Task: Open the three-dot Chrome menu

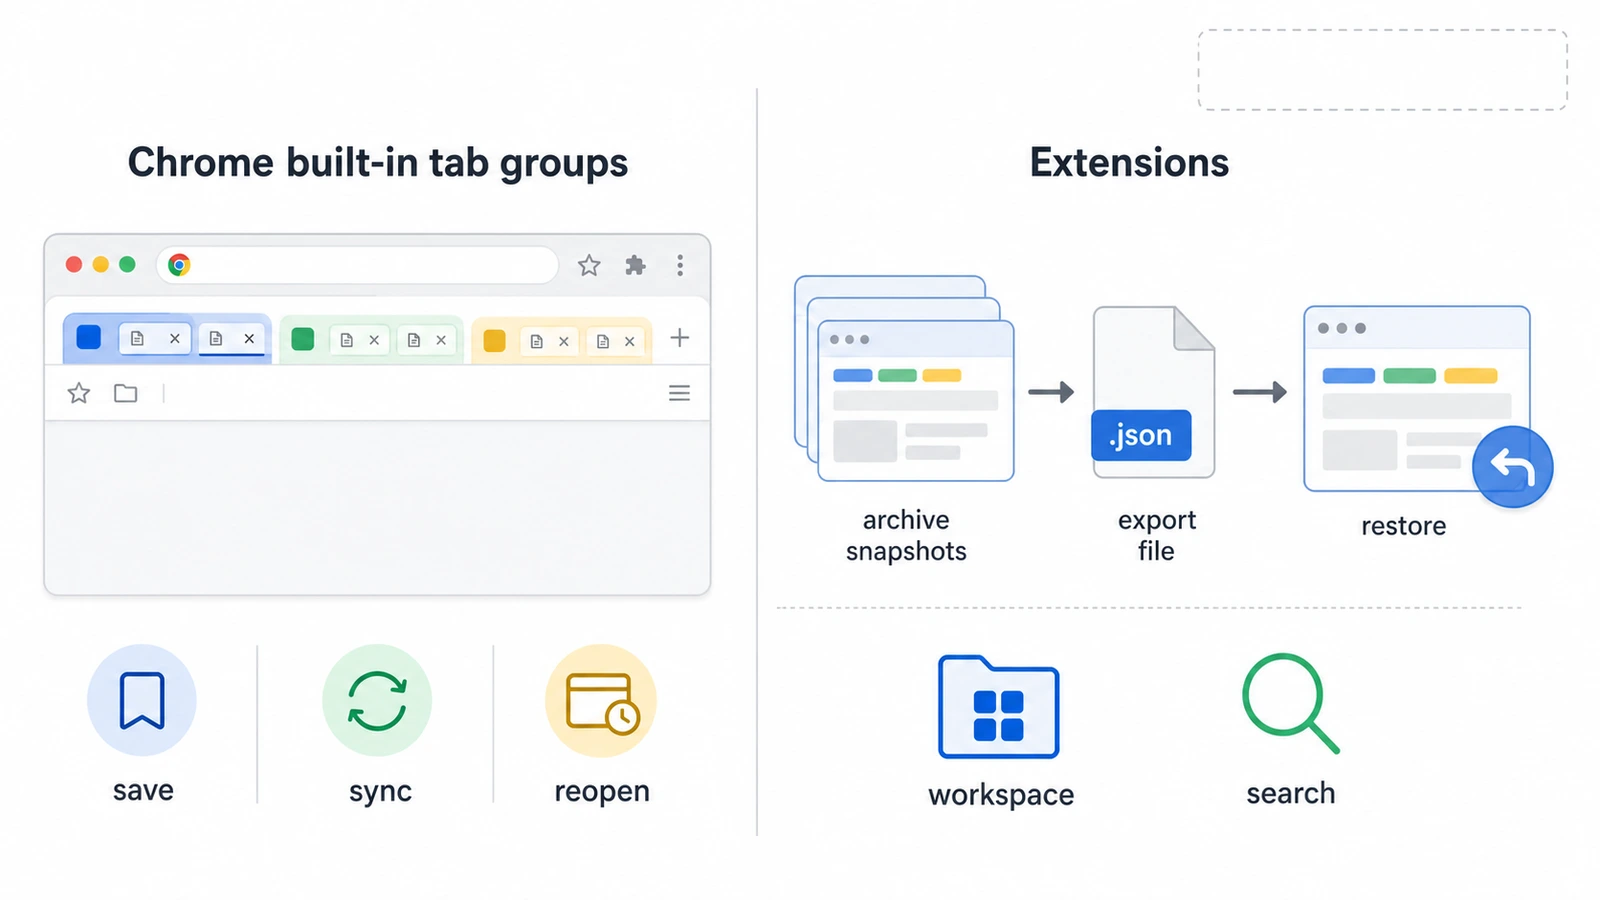Action: pyautogui.click(x=680, y=265)
